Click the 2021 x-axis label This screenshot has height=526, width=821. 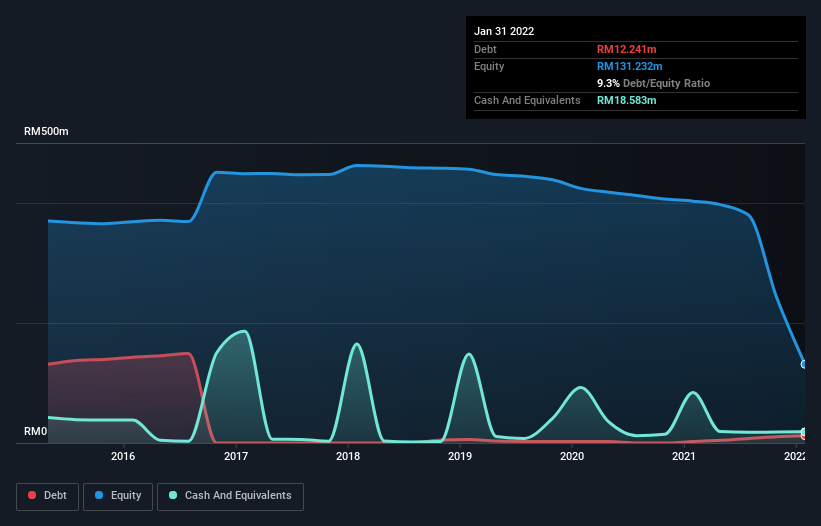point(684,456)
